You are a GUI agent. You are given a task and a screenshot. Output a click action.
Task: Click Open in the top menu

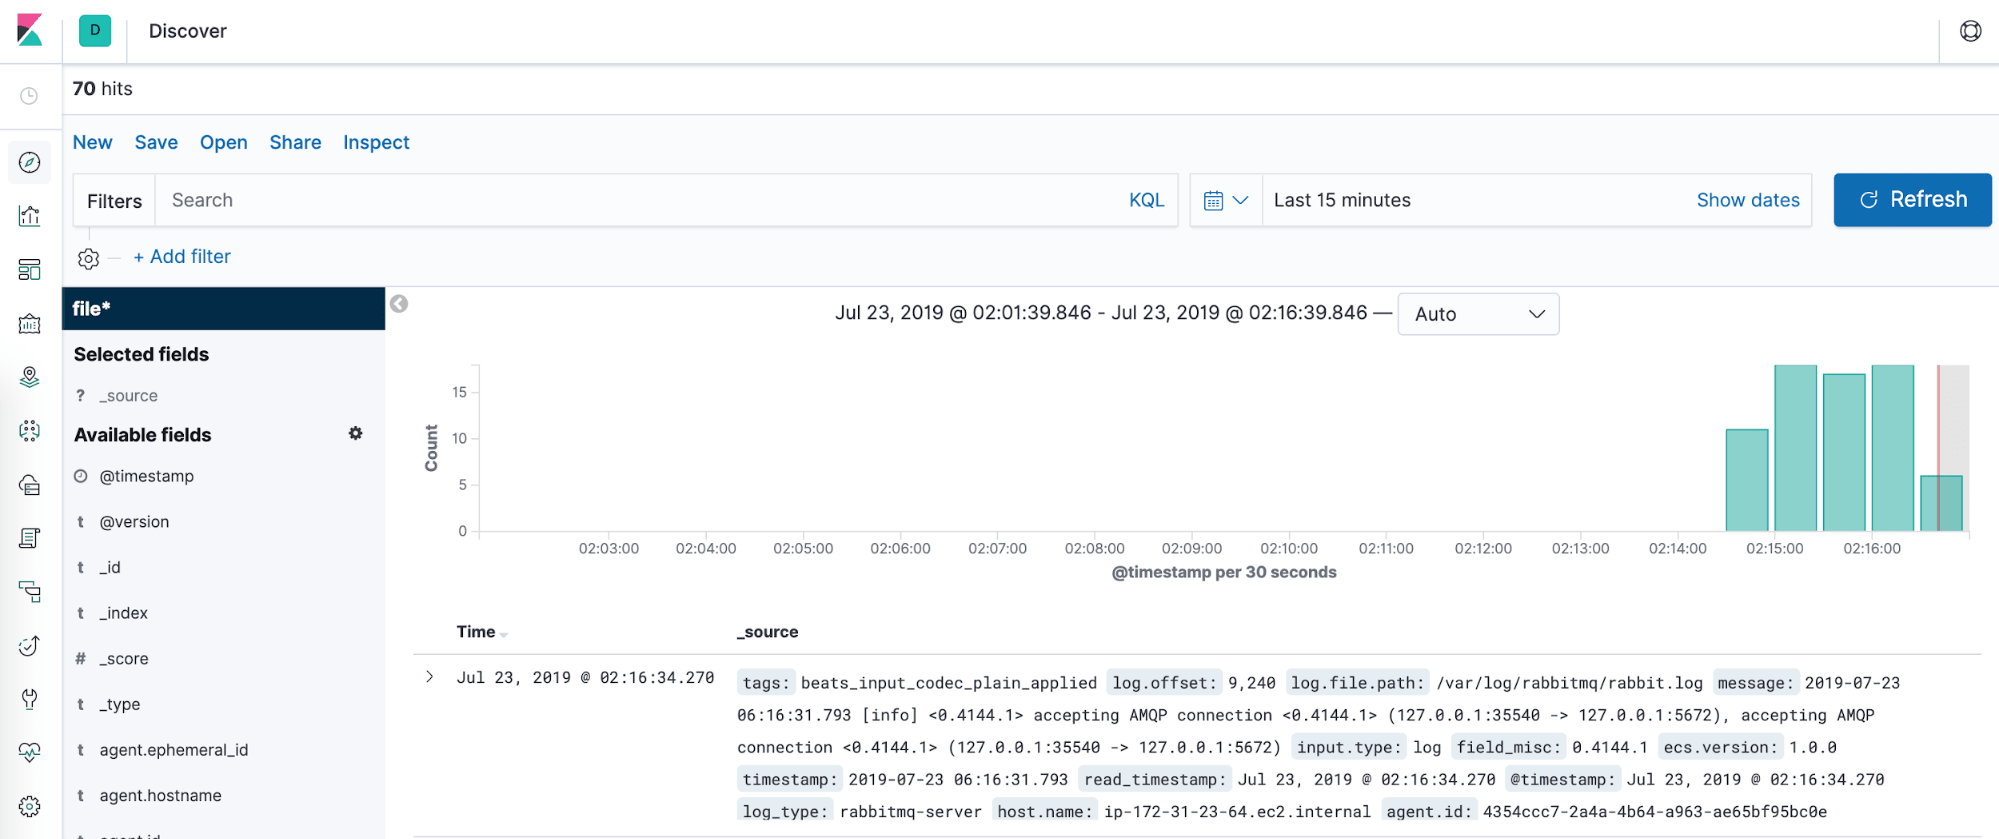223,142
